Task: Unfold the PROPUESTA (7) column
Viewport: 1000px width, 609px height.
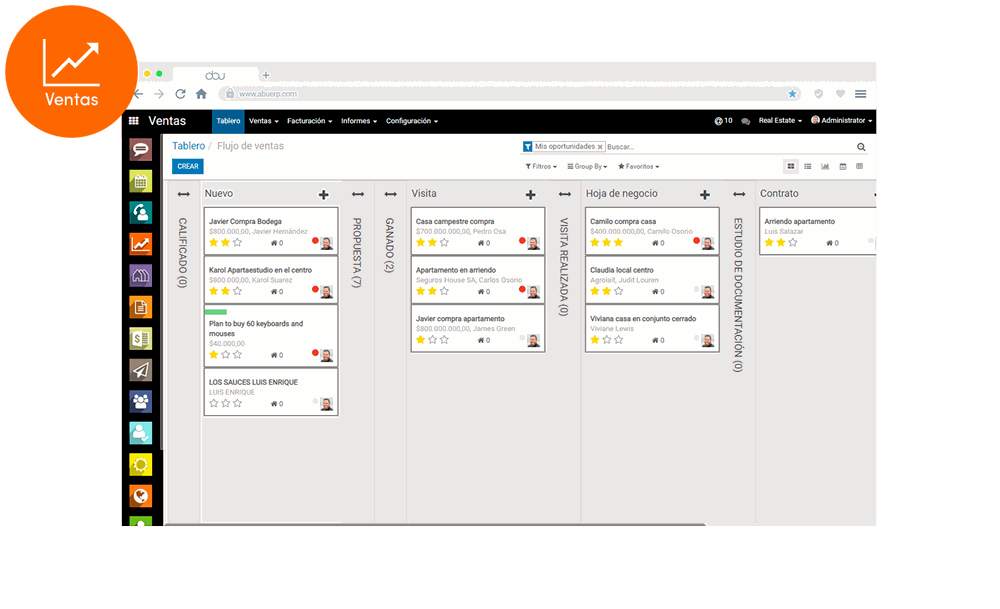Action: click(358, 194)
